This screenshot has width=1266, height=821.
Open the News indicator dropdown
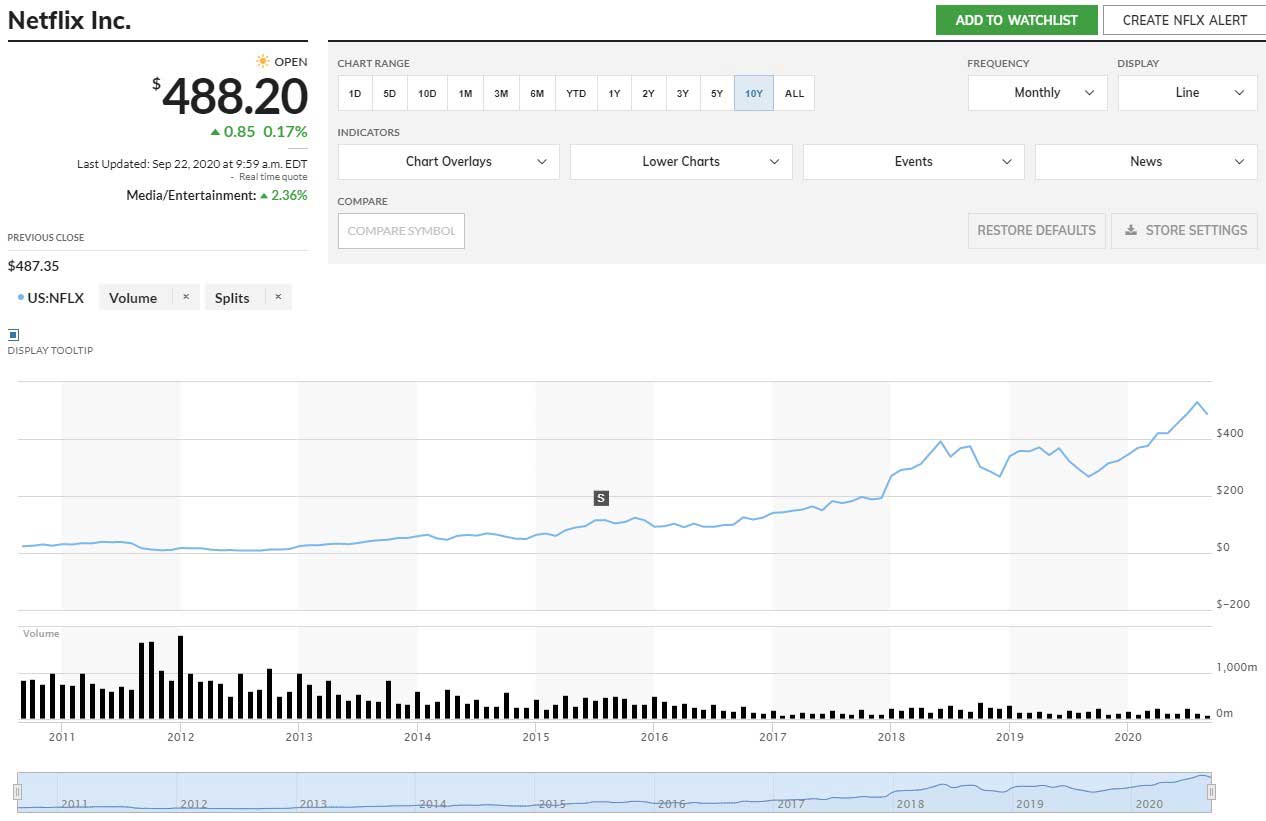pos(1146,162)
